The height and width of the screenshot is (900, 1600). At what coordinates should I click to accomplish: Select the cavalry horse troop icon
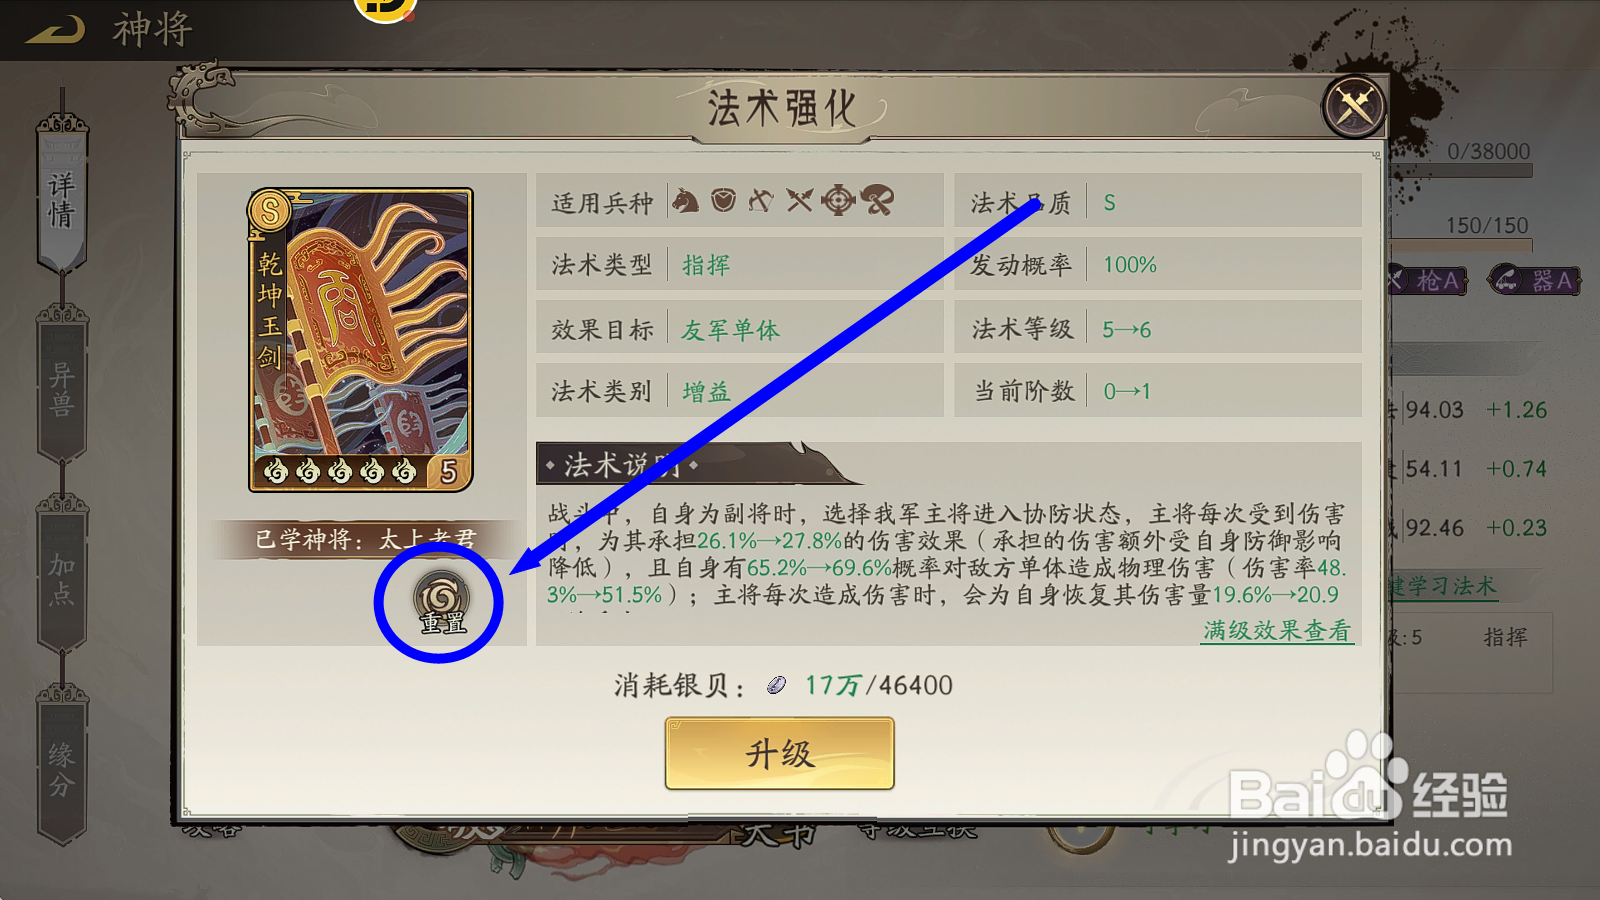click(x=685, y=200)
